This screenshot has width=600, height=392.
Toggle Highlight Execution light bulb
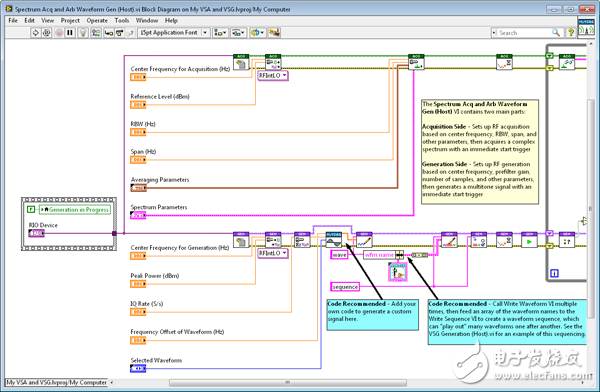(x=83, y=33)
